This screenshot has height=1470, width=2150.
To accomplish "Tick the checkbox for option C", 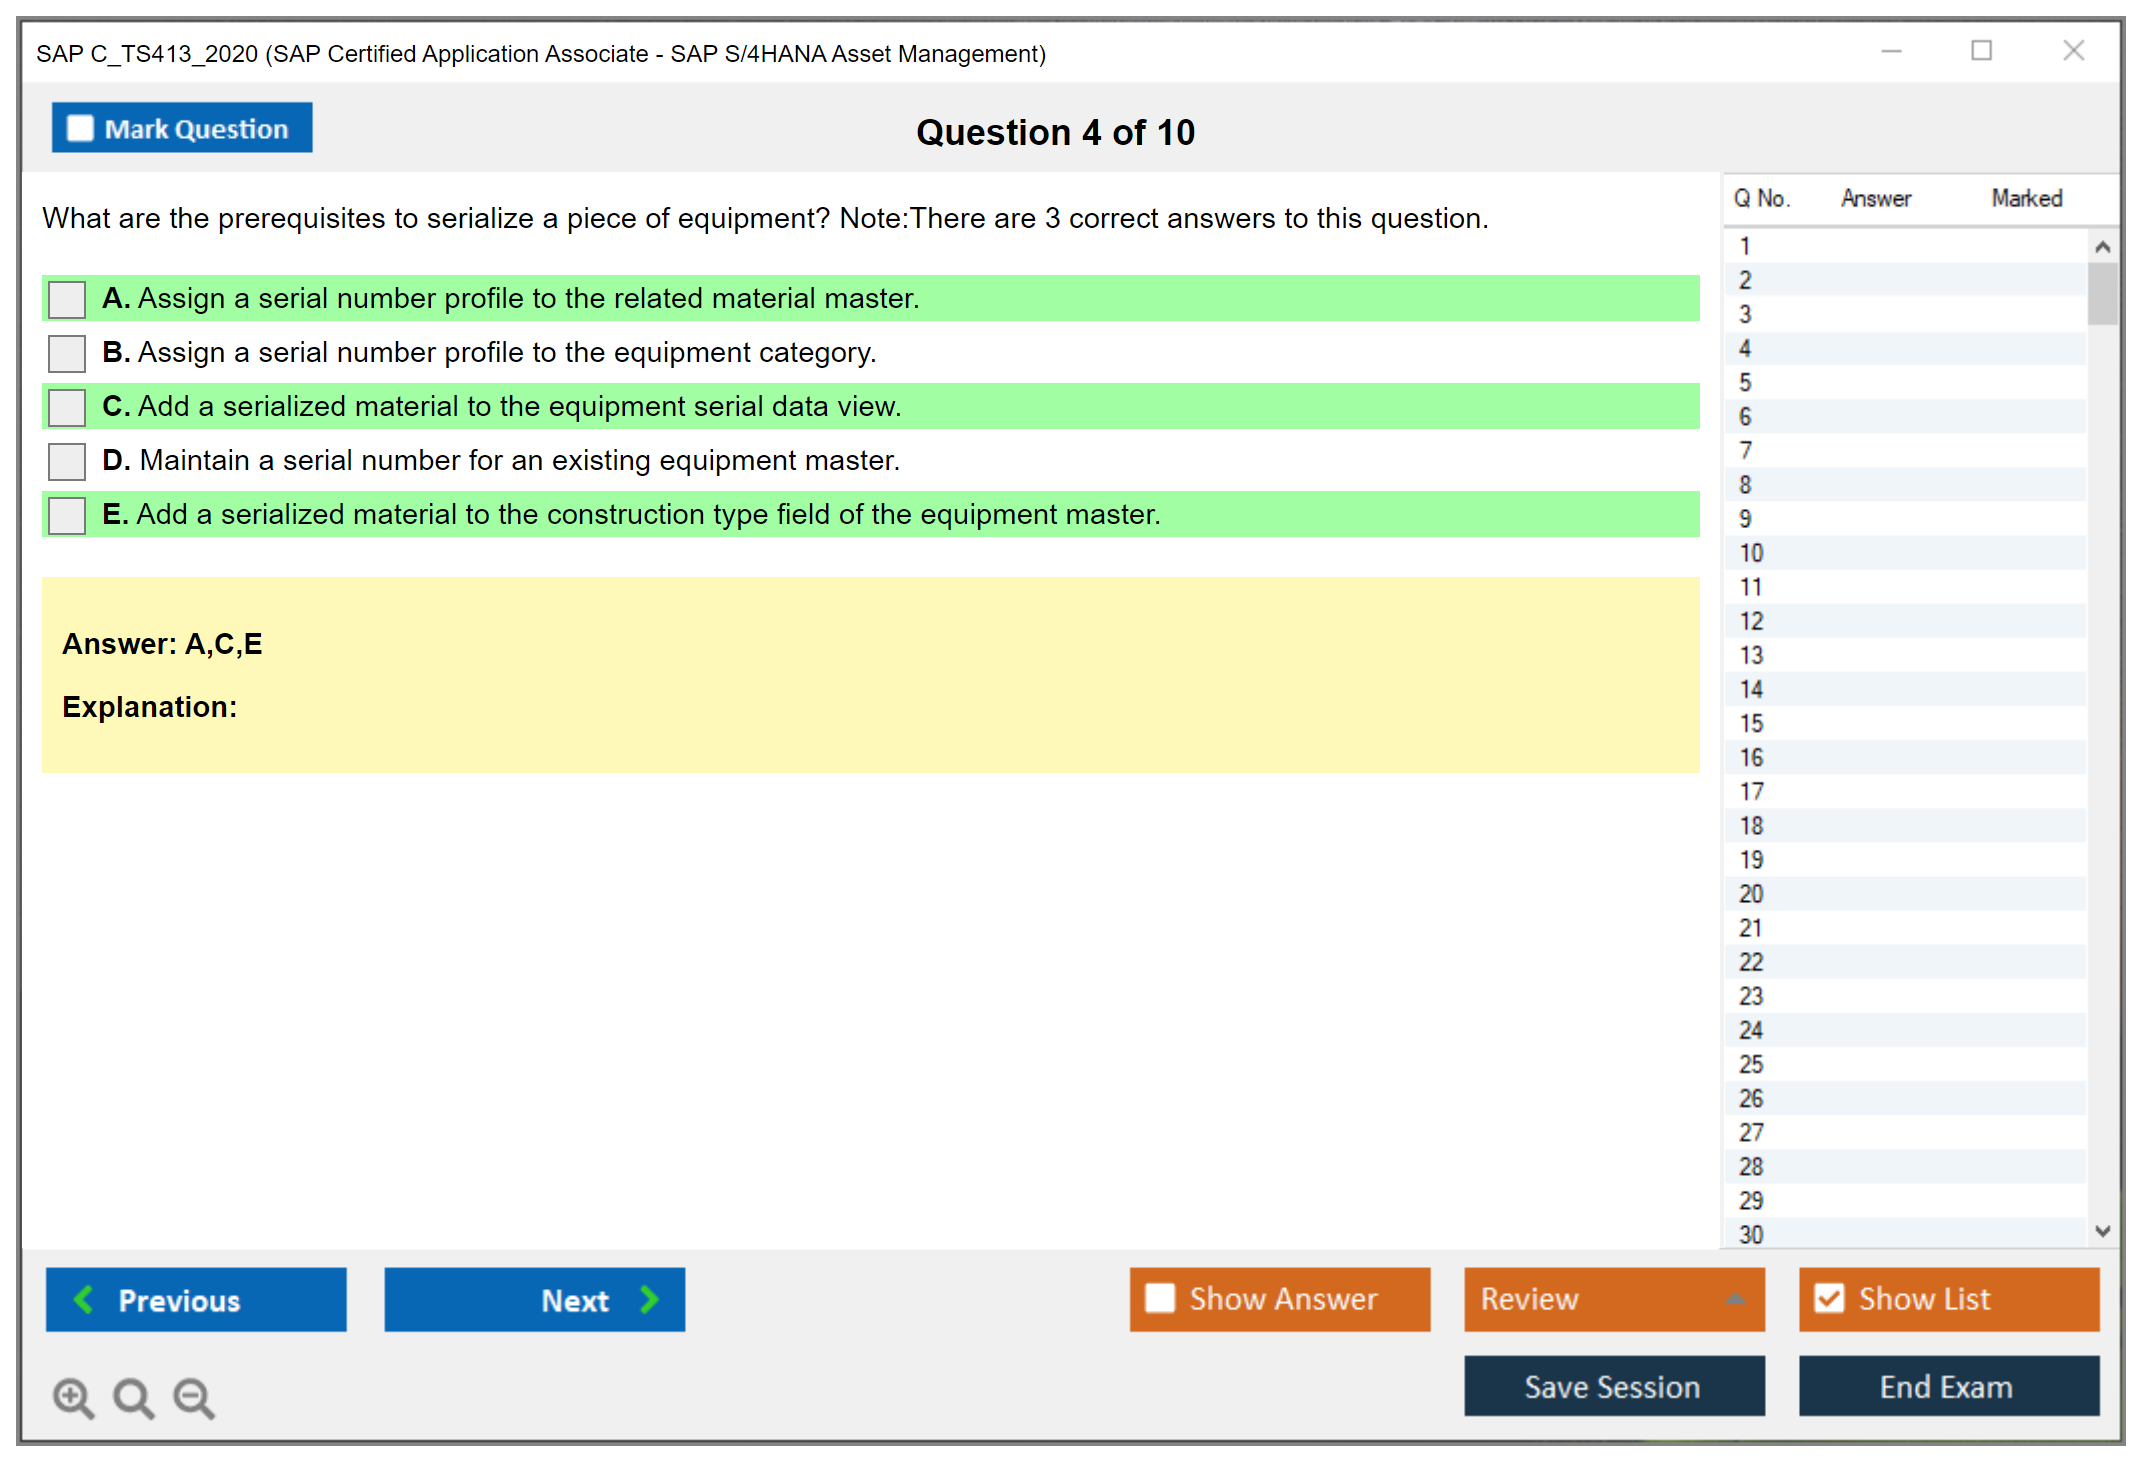I will [x=67, y=407].
